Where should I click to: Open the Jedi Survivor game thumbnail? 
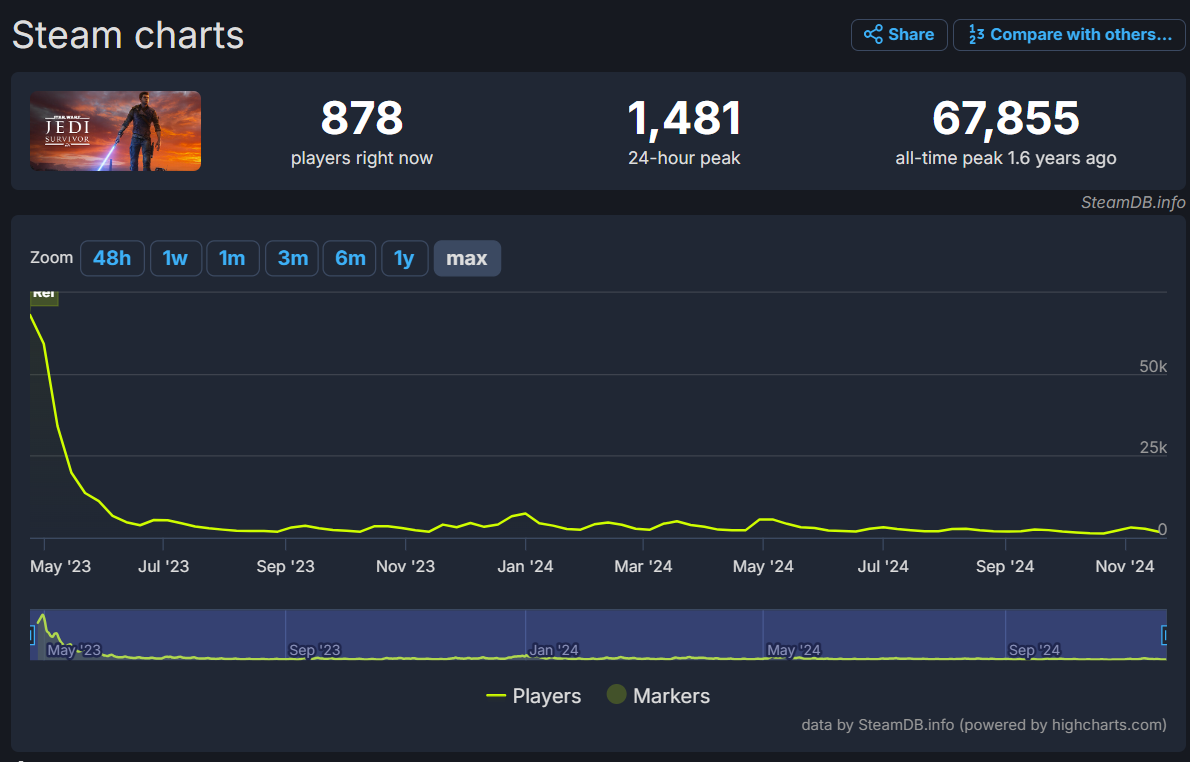115,131
